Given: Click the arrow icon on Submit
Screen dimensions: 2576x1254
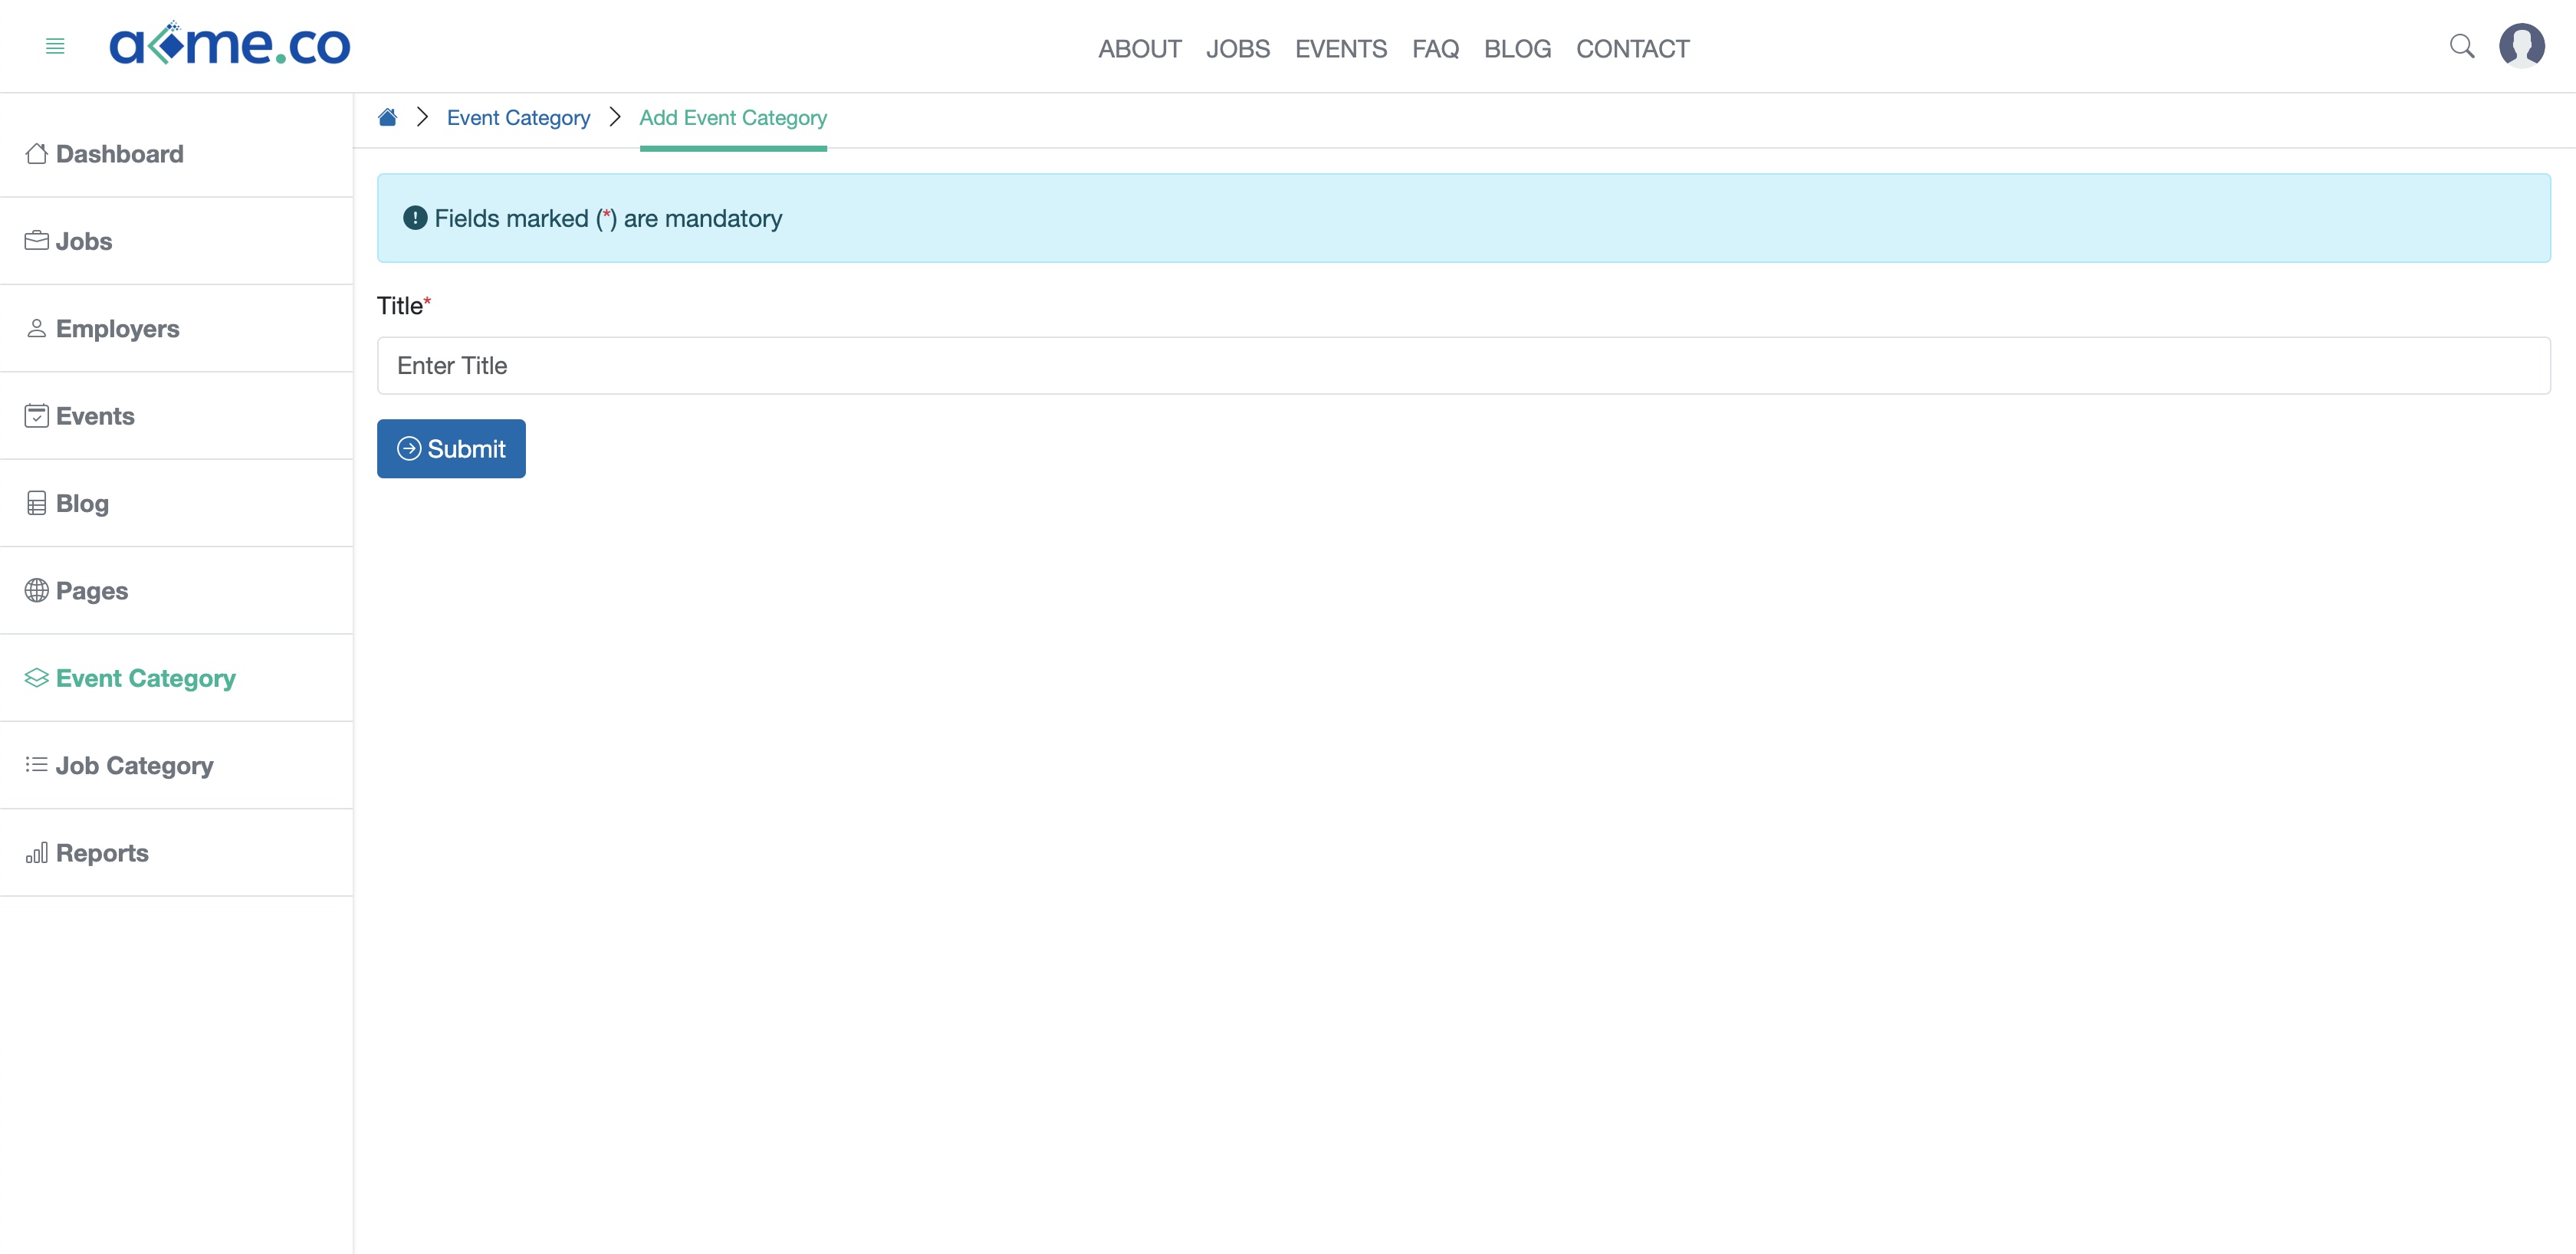Looking at the screenshot, I should point(409,449).
